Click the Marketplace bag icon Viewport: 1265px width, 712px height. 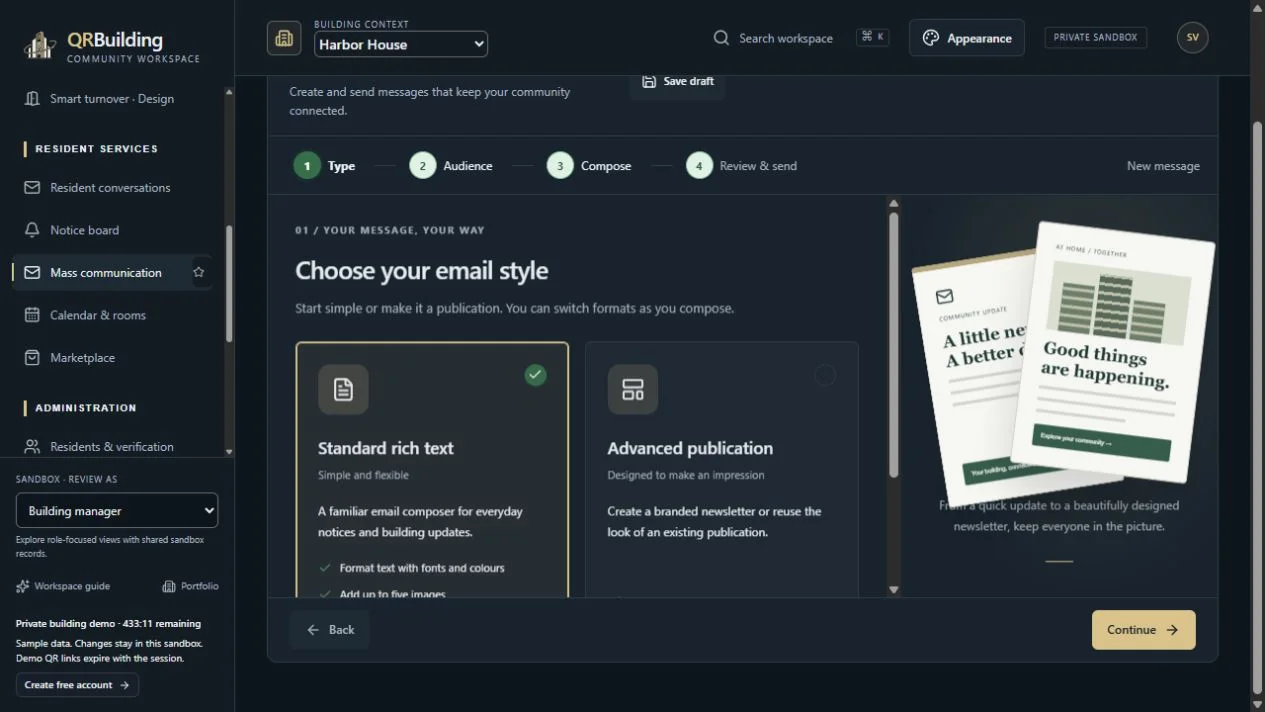coord(32,357)
